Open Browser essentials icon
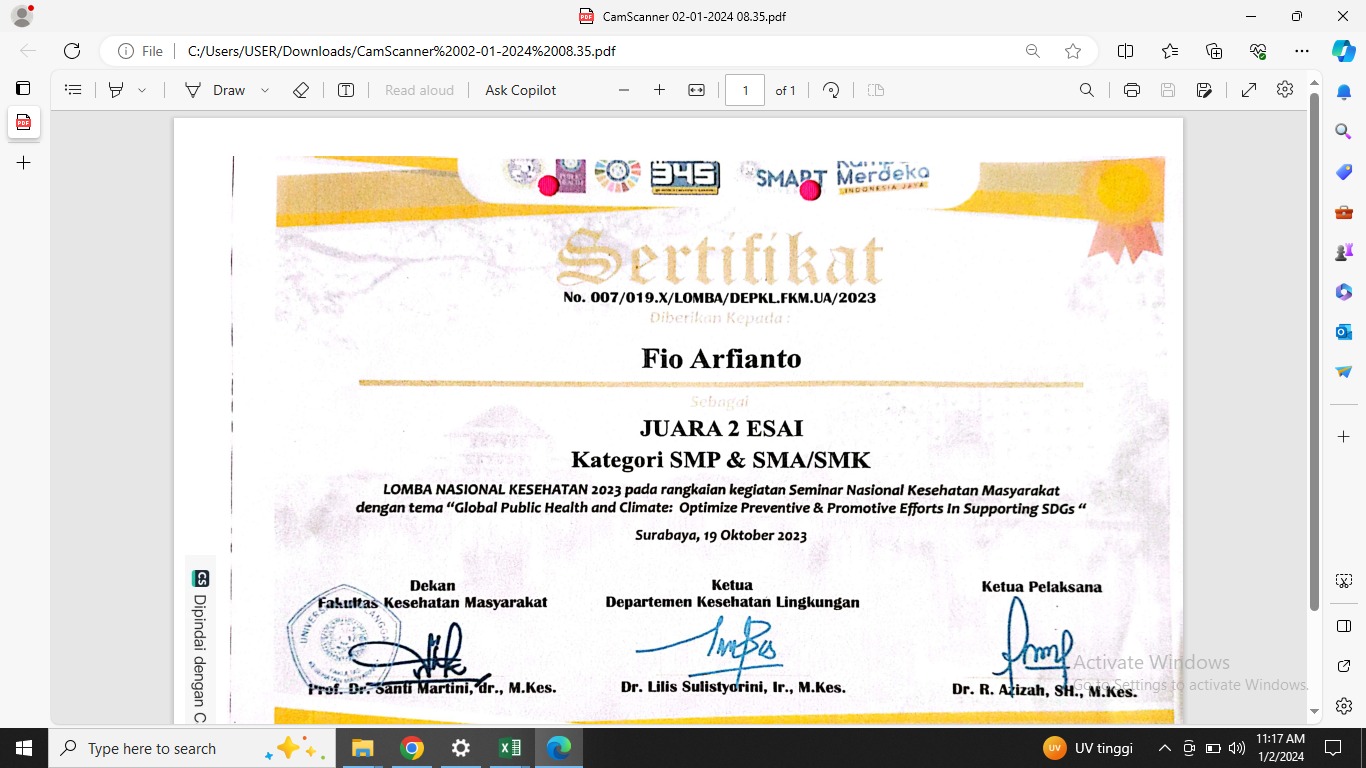Viewport: 1366px width, 768px height. [x=1258, y=51]
